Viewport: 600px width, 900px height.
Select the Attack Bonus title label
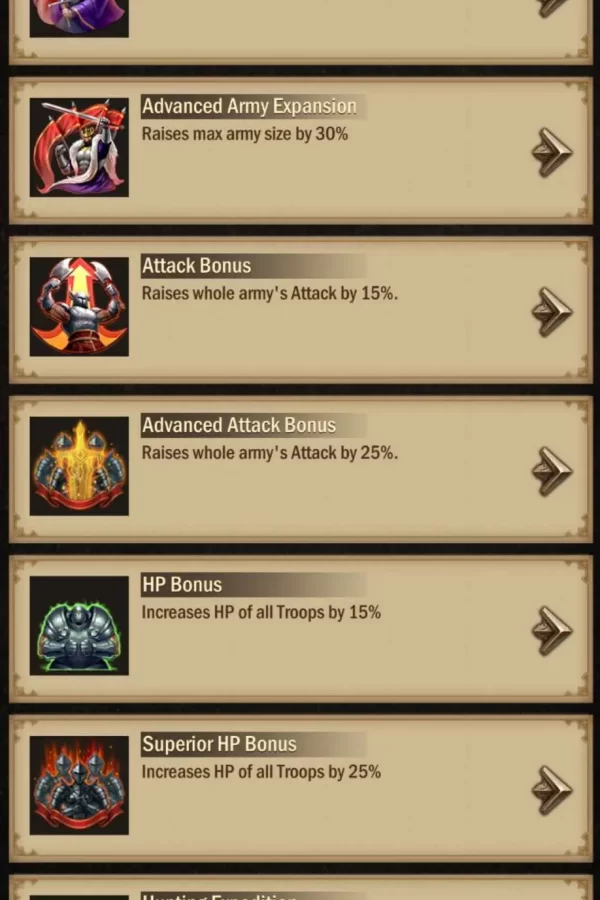[x=196, y=266]
